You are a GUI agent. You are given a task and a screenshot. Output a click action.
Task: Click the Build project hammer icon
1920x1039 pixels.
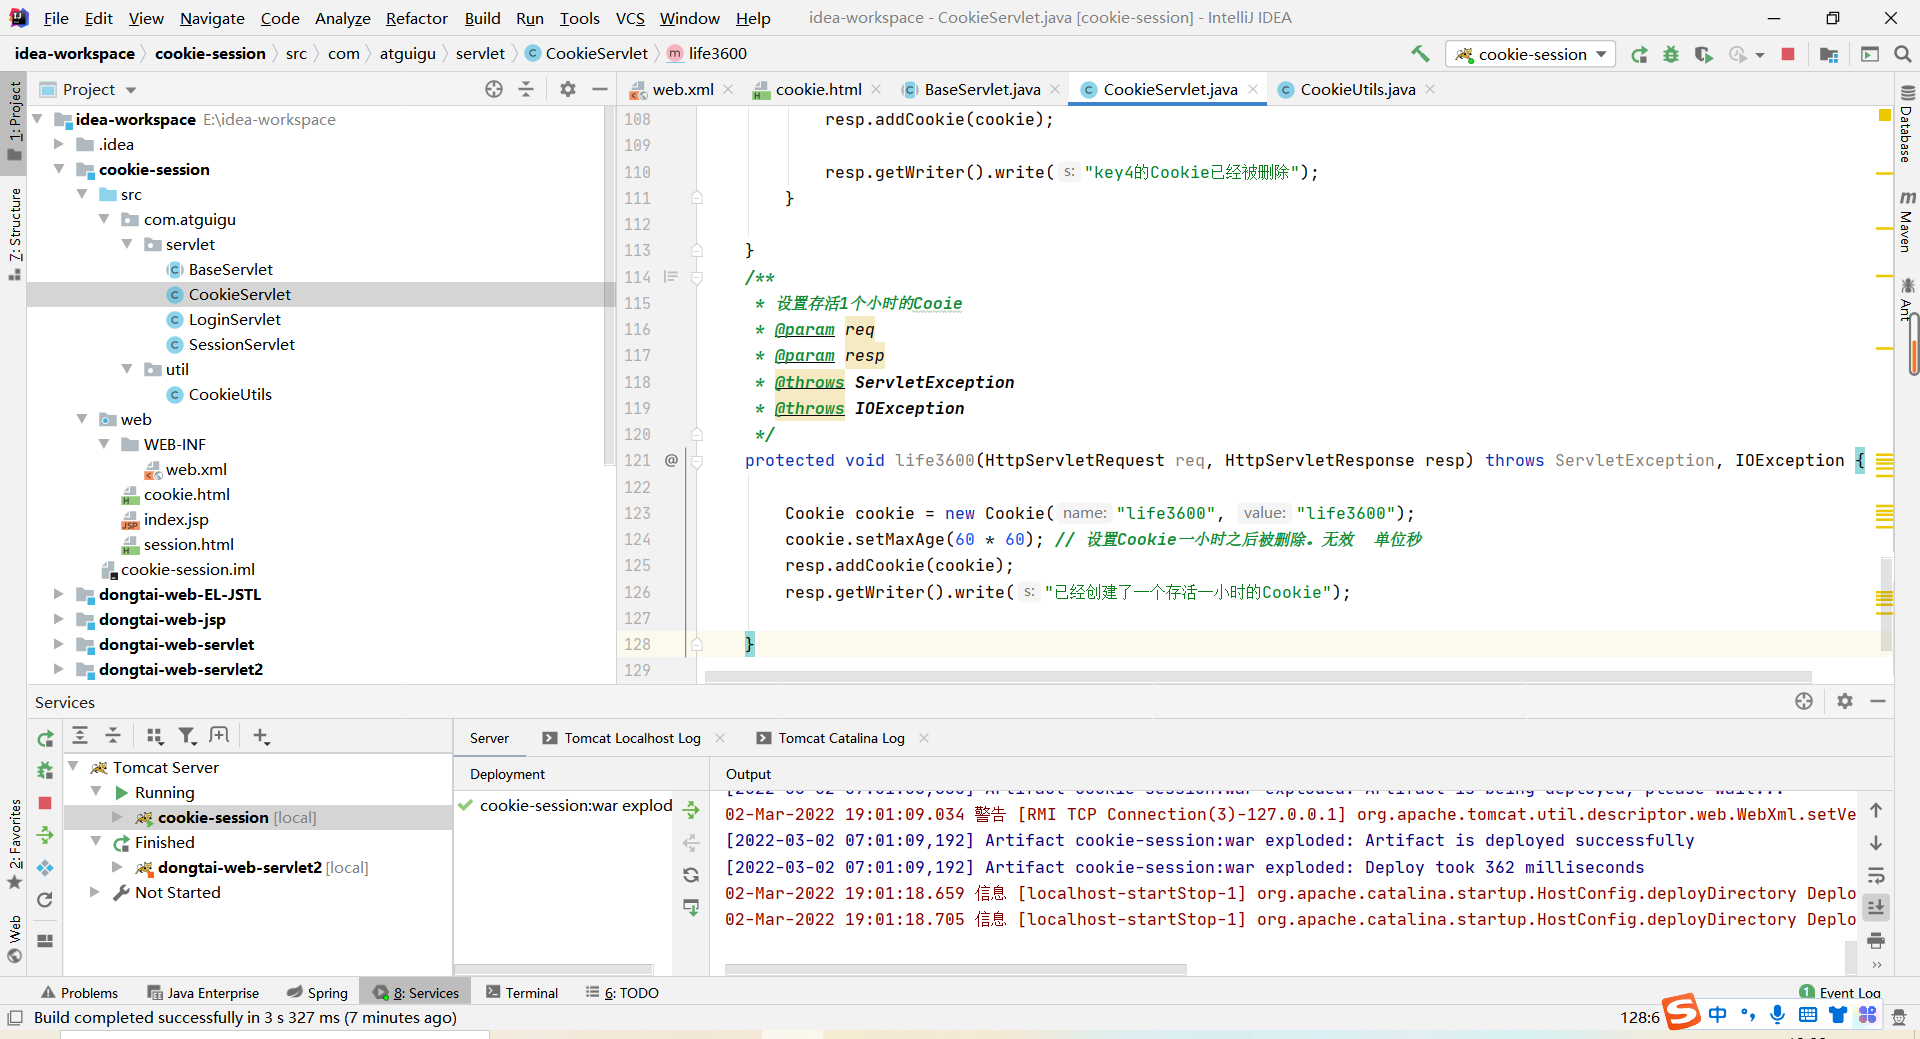pos(1420,54)
